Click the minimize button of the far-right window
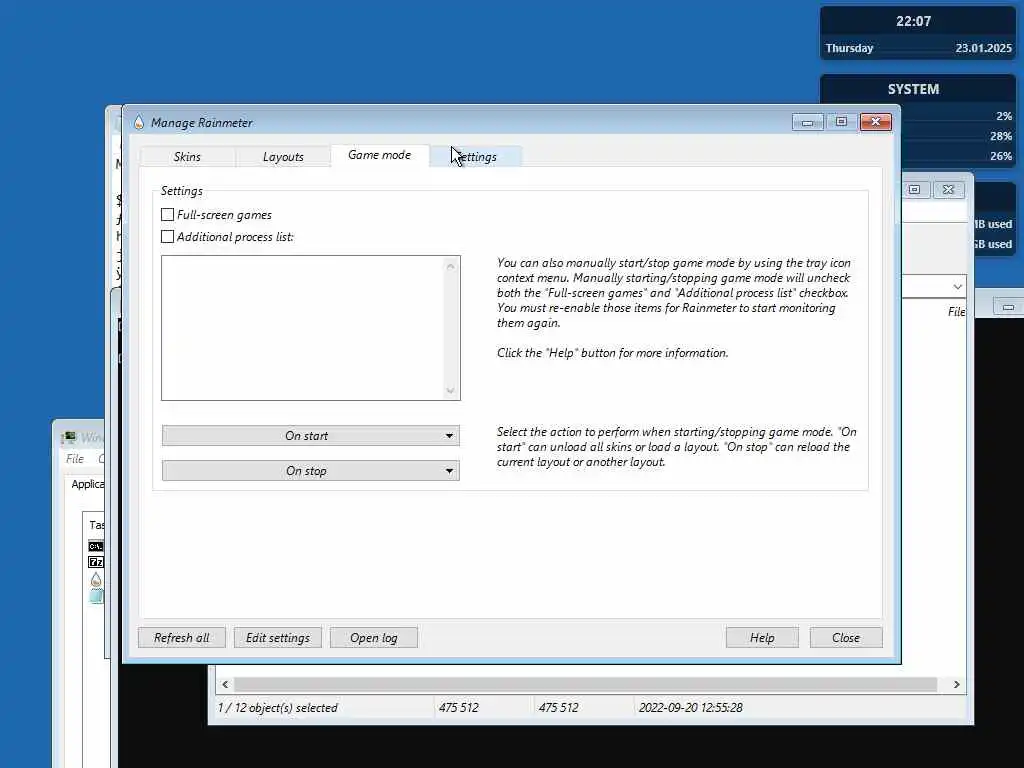1024x768 pixels. coord(1008,307)
